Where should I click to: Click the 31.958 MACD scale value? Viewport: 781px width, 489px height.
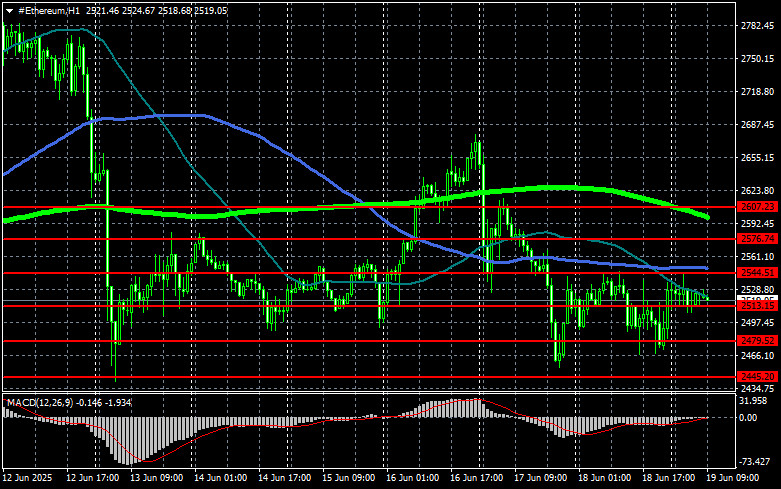[753, 401]
